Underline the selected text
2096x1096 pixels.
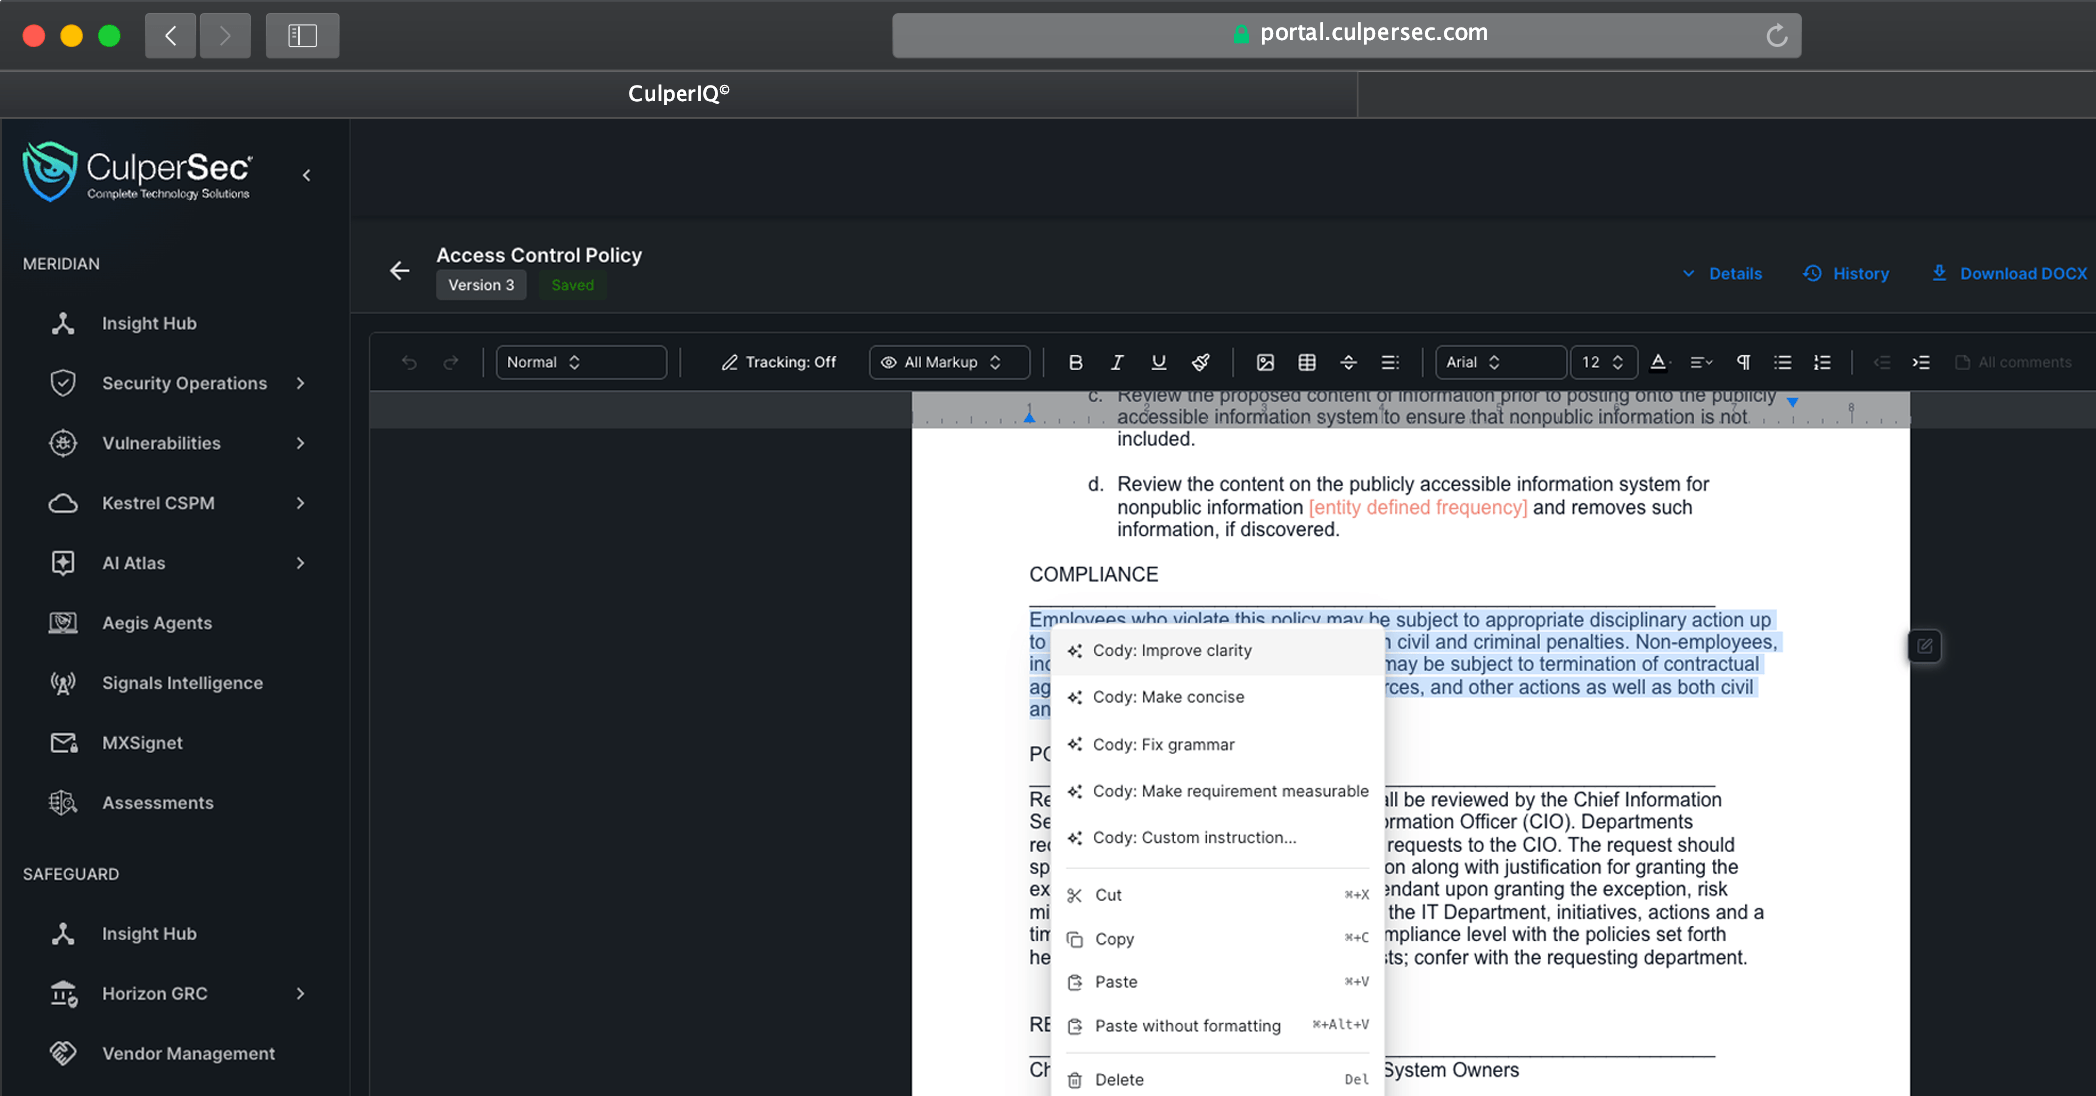click(x=1159, y=362)
